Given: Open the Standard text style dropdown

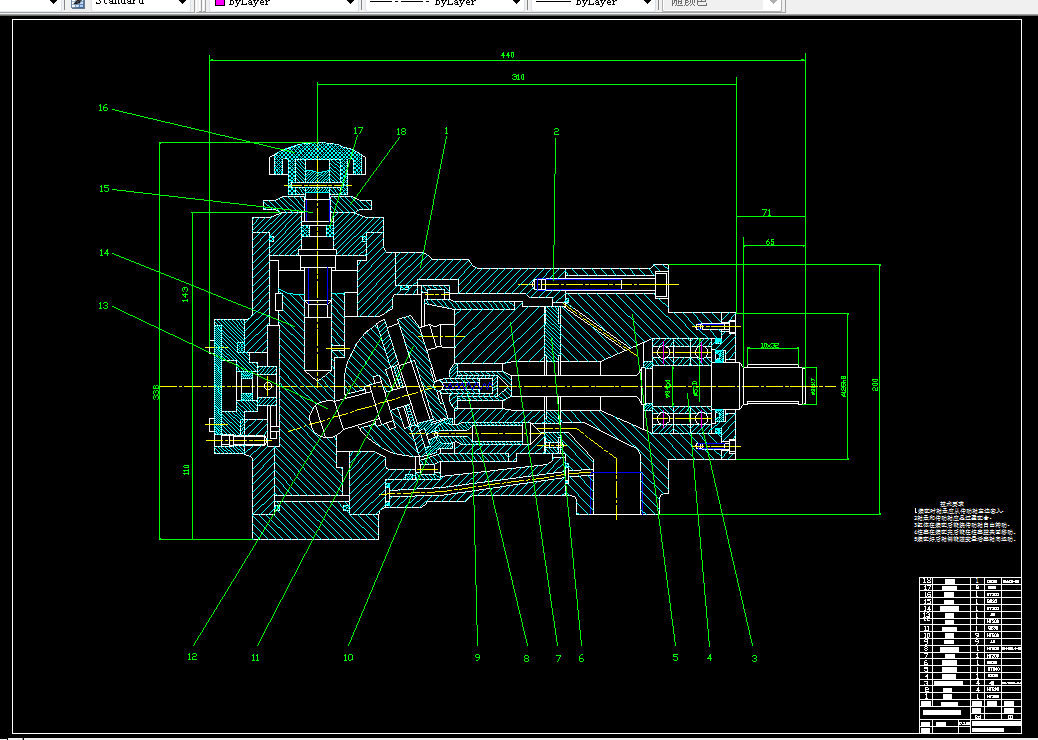Looking at the screenshot, I should point(139,3).
